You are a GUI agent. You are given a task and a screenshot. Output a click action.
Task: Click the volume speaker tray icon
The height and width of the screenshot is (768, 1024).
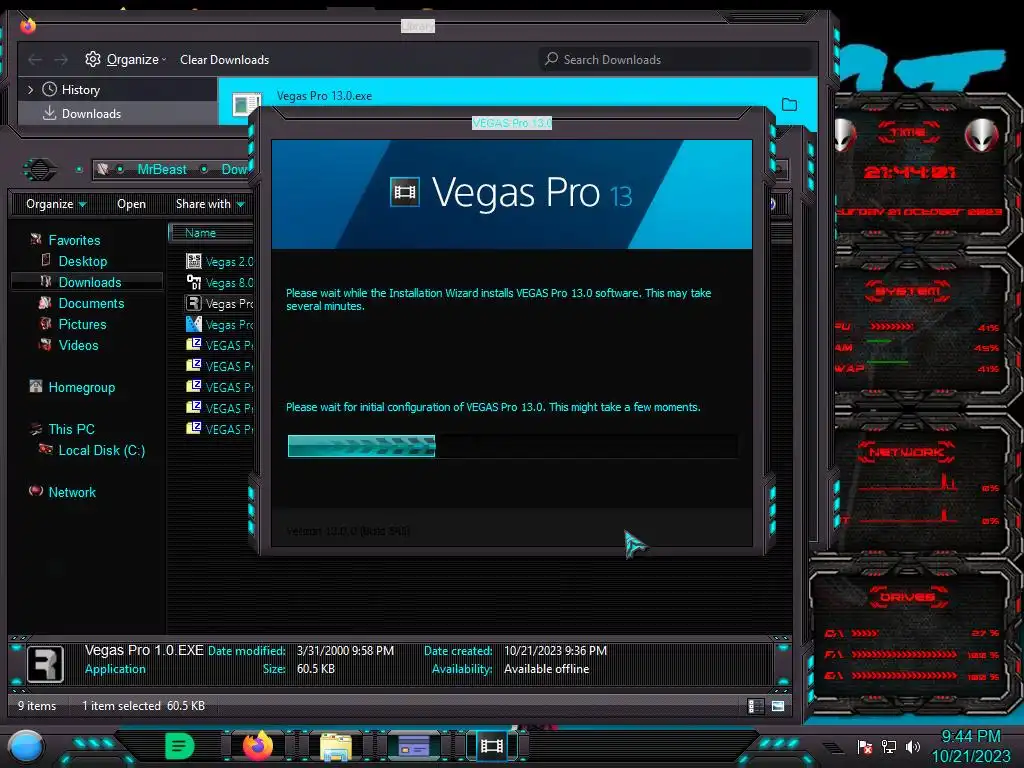click(912, 747)
